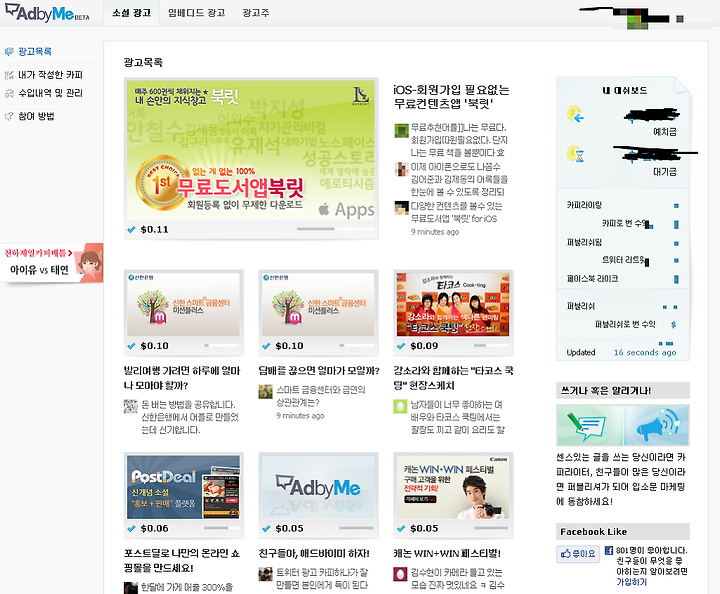Click 페이스북 라이크 in the dashboard
720x594 pixels.
[x=592, y=279]
